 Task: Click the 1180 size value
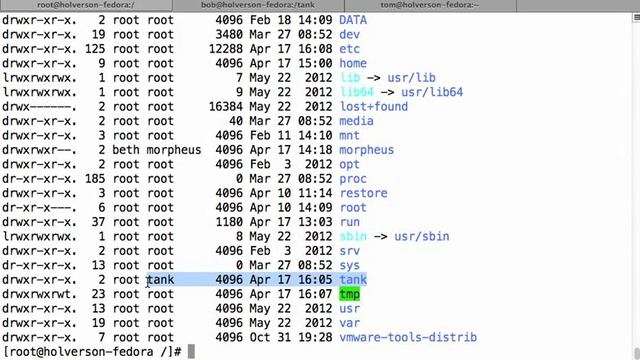(x=229, y=222)
